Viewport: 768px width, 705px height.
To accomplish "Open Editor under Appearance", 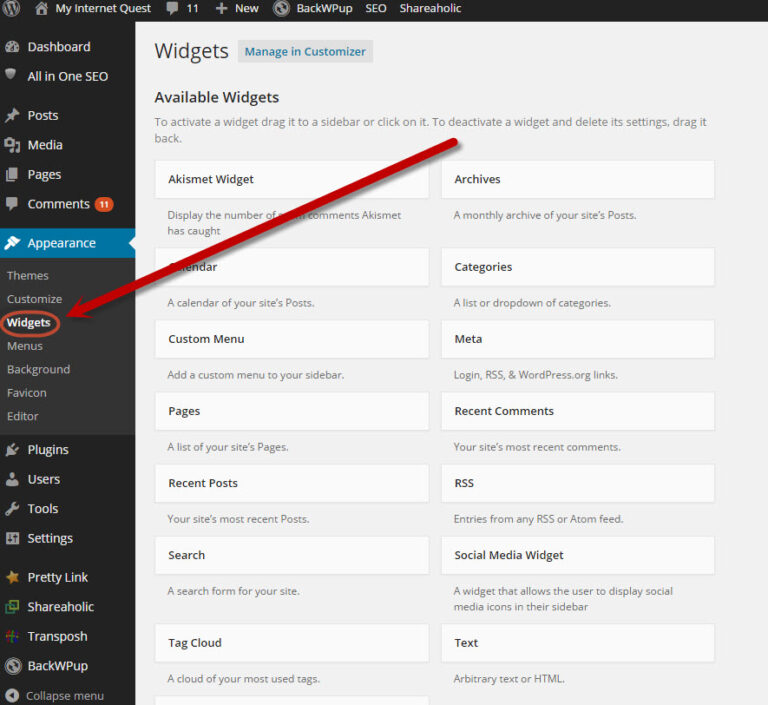I will coord(23,416).
